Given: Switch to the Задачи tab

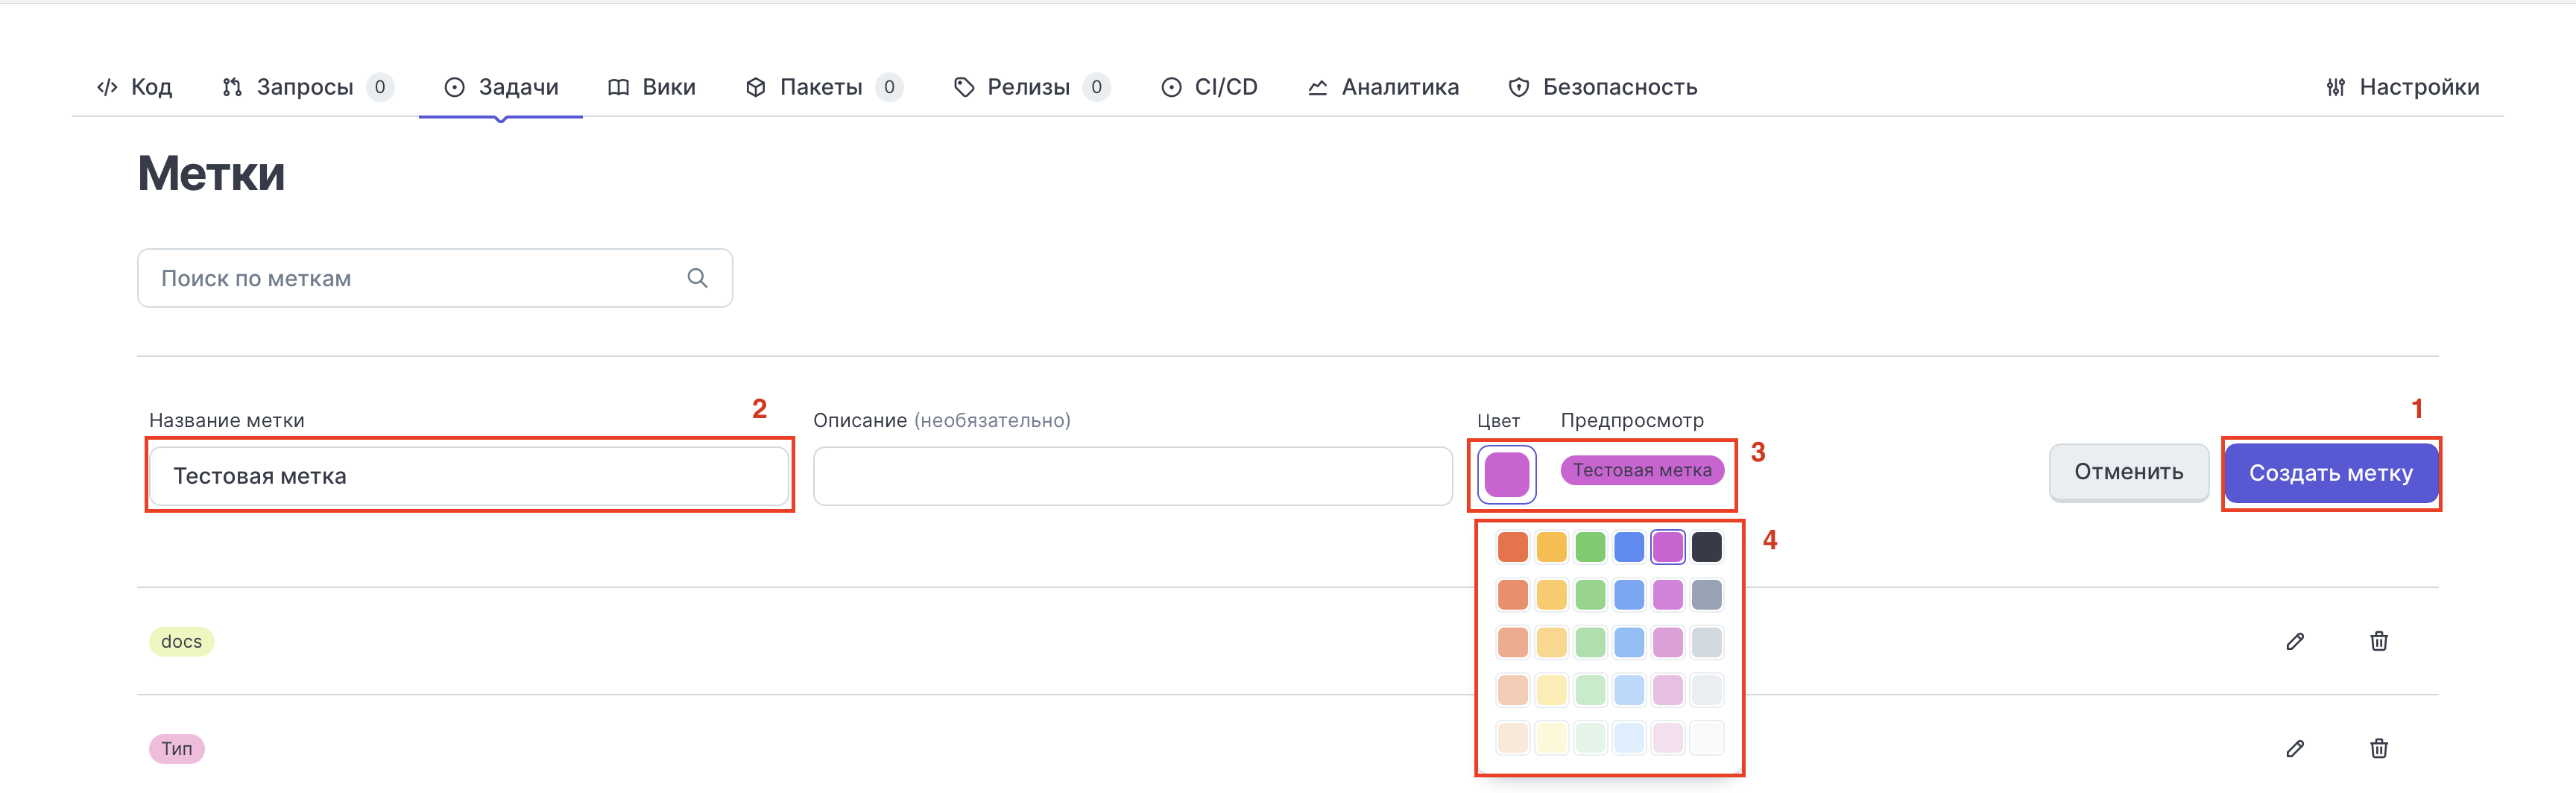Looking at the screenshot, I should [501, 87].
